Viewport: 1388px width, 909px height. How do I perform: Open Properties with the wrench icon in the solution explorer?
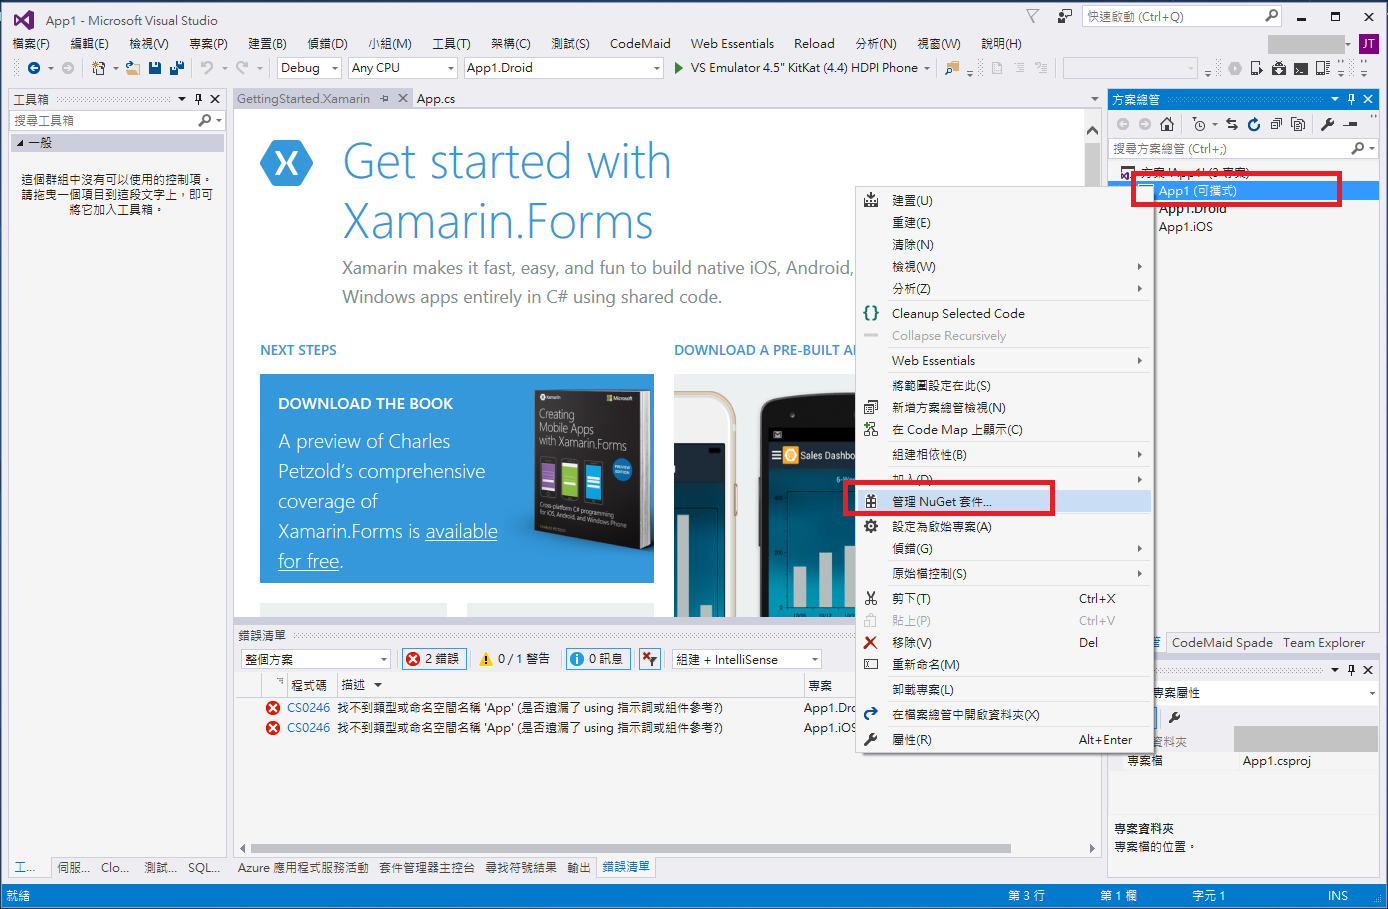coord(1328,124)
